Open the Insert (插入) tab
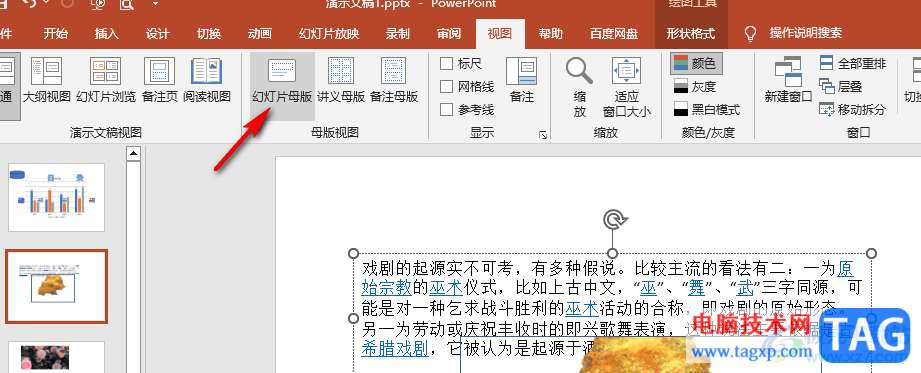This screenshot has width=921, height=373. [107, 34]
